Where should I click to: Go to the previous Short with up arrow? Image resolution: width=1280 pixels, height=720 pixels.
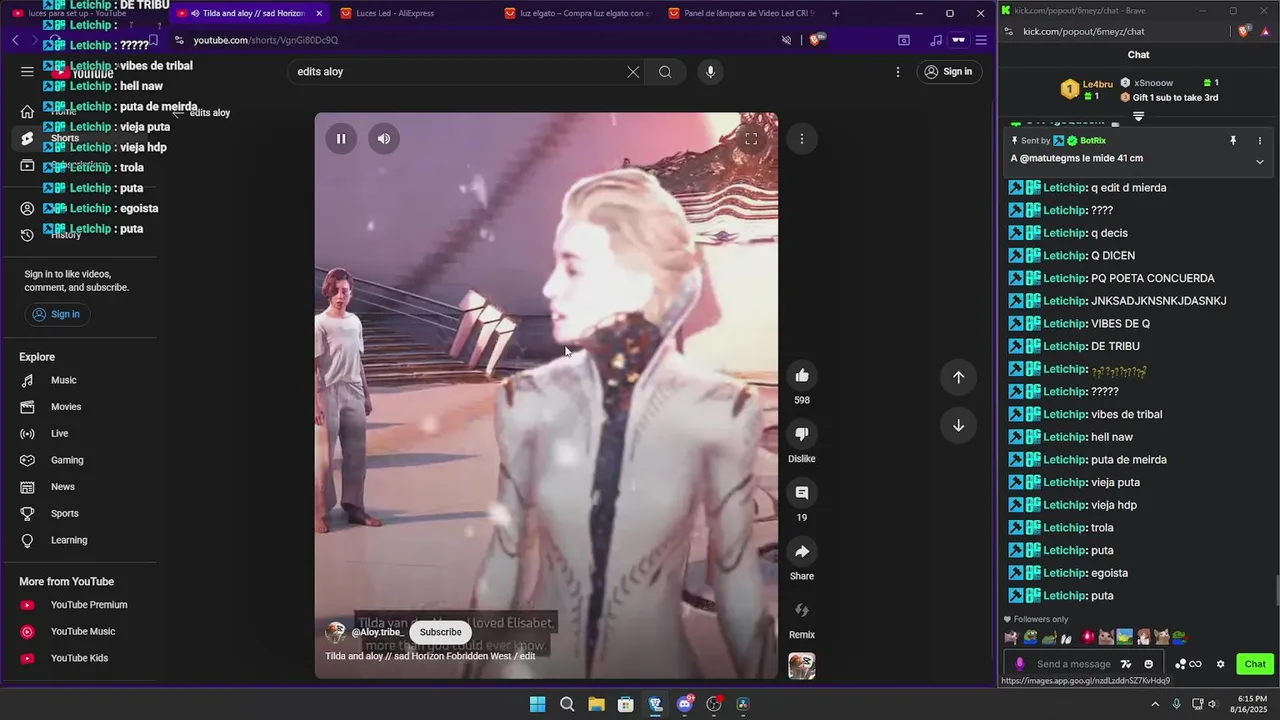958,377
